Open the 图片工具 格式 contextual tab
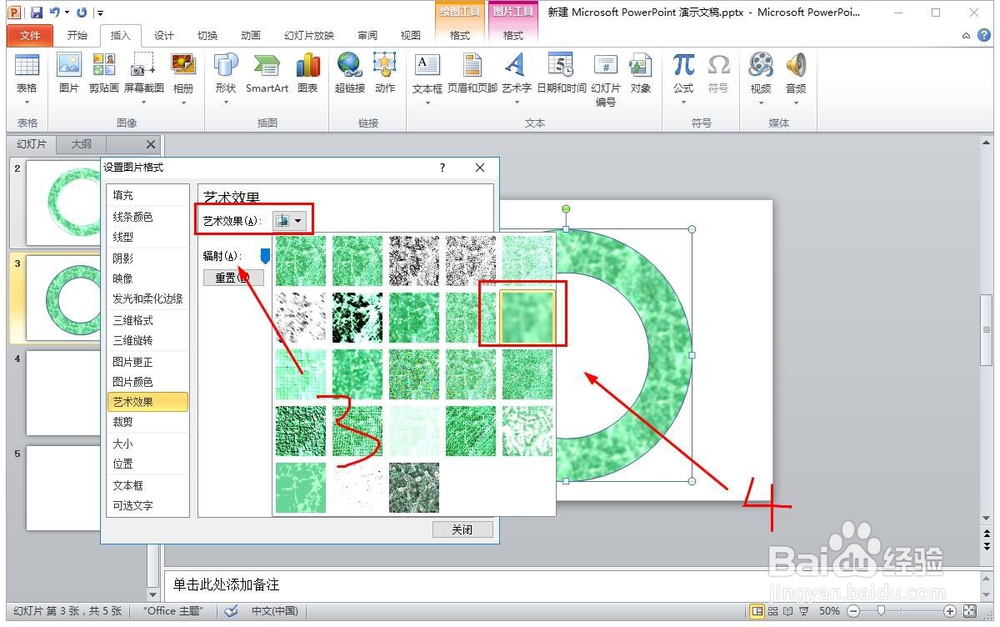The width and height of the screenshot is (1000, 627). point(512,34)
